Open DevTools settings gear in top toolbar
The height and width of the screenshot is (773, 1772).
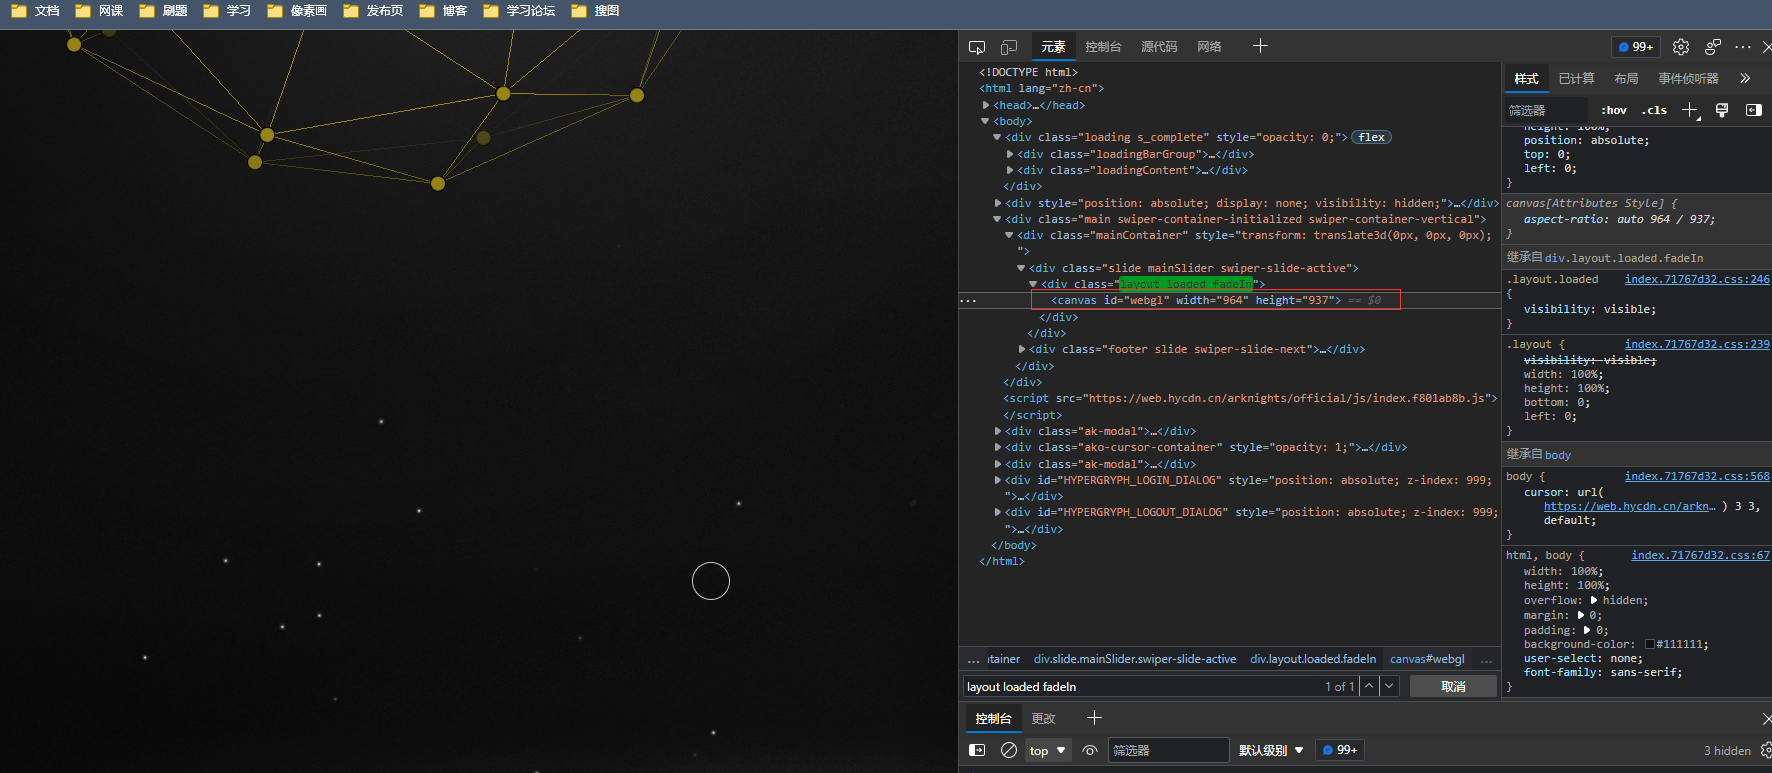click(x=1681, y=47)
